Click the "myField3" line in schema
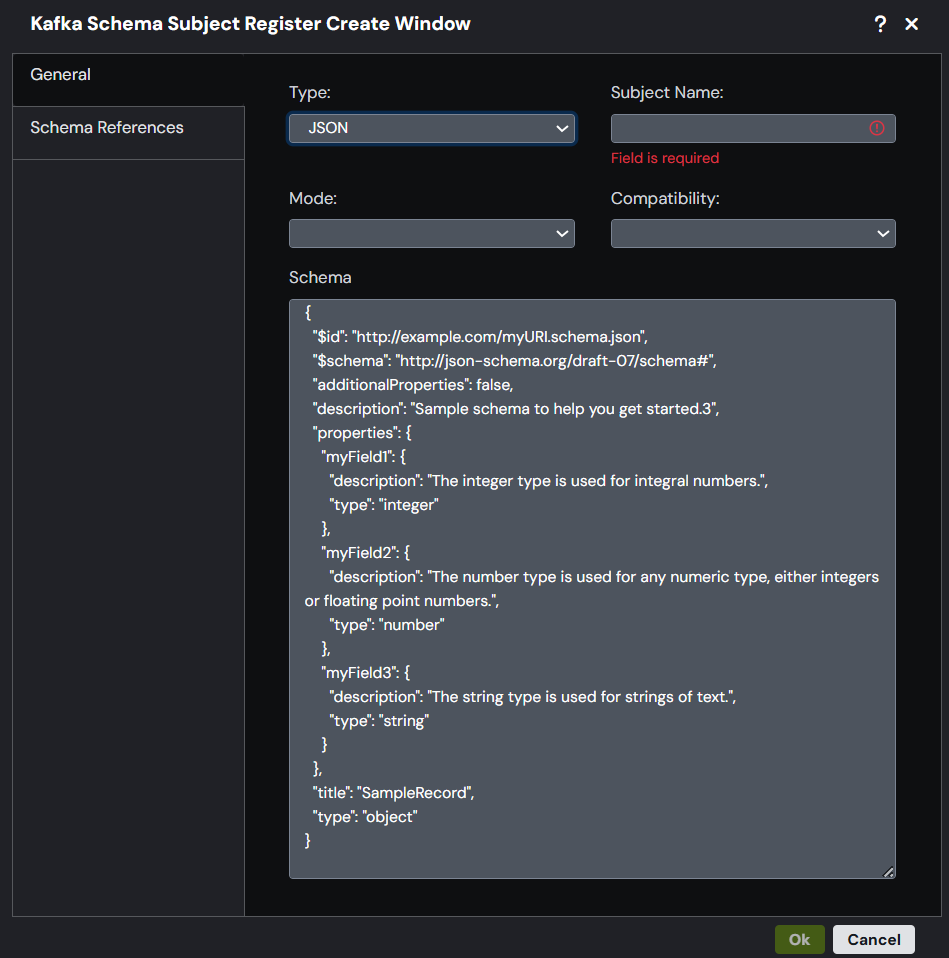Viewport: 949px width, 958px height. [365, 673]
